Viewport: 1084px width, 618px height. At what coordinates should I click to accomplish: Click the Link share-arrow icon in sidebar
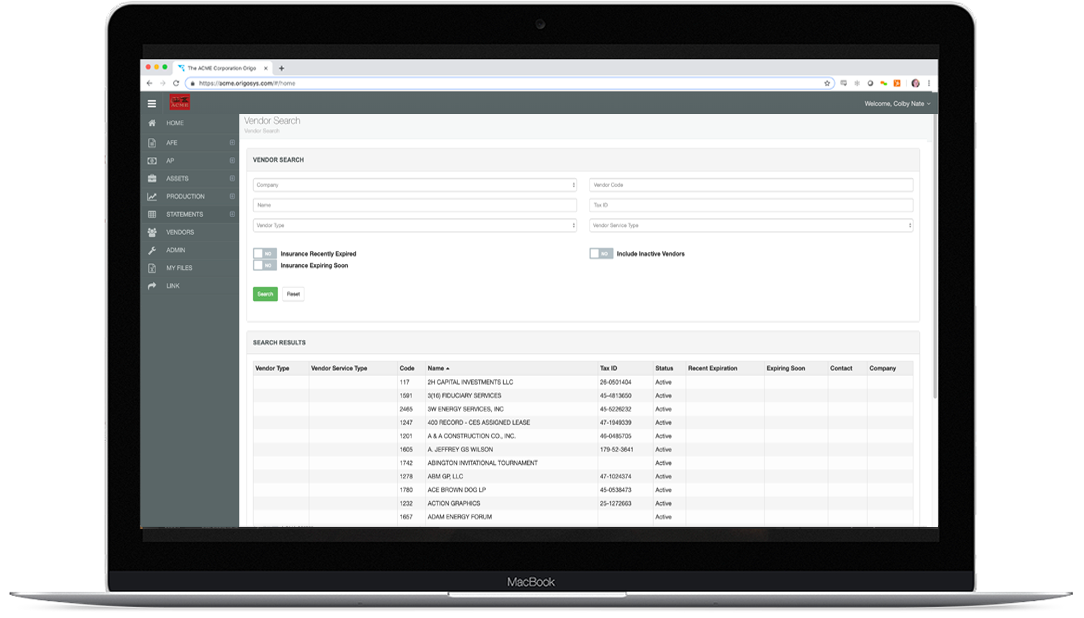tap(152, 285)
